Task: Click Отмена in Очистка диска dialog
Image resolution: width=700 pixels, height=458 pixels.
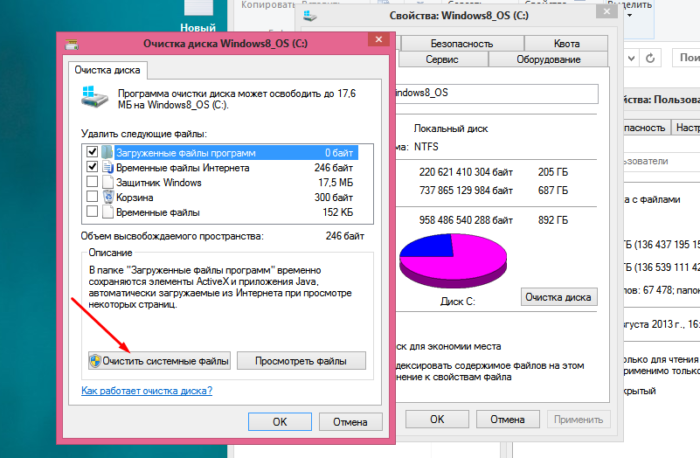Action: [350, 422]
